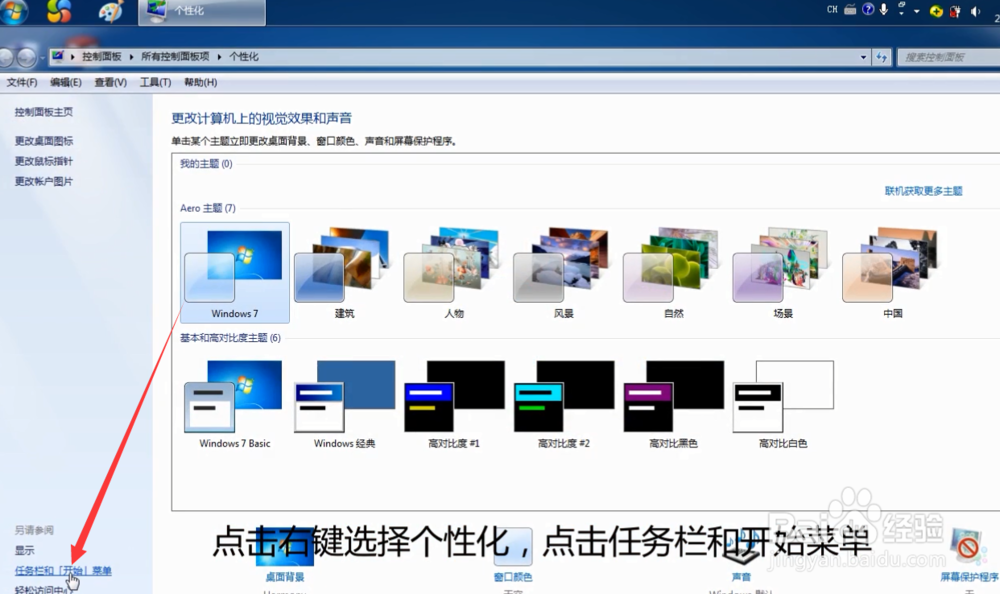The image size is (1000, 594).
Task: Select the 个性化 taskbar window button
Action: click(x=202, y=12)
